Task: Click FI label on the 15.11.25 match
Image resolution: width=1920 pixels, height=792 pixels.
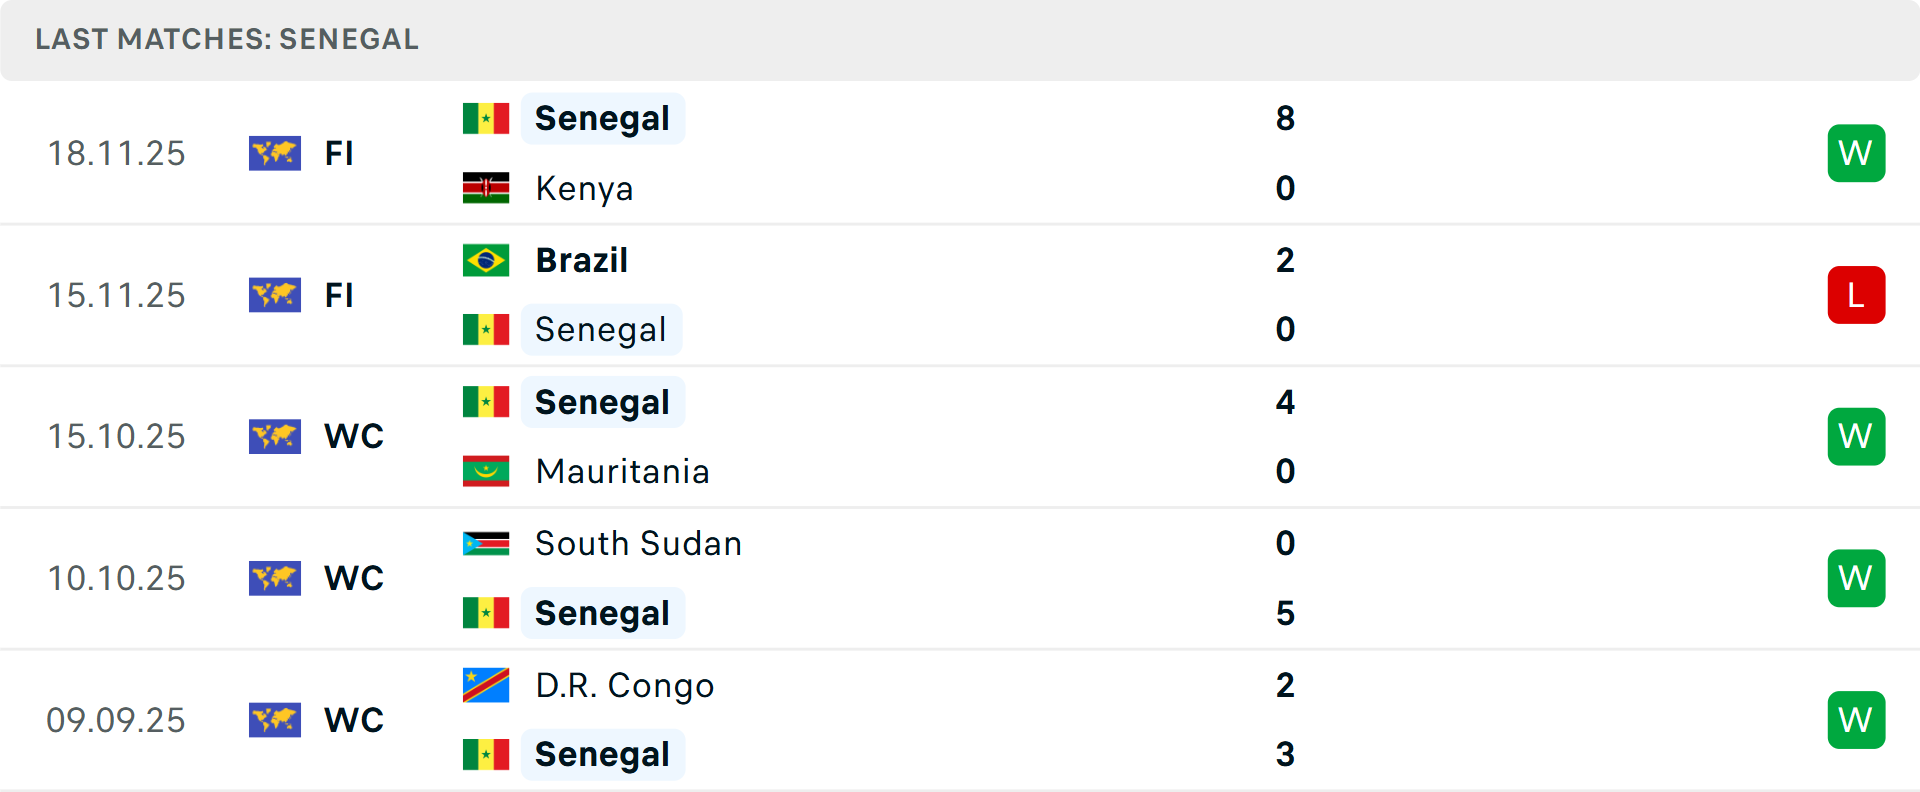Action: [339, 295]
